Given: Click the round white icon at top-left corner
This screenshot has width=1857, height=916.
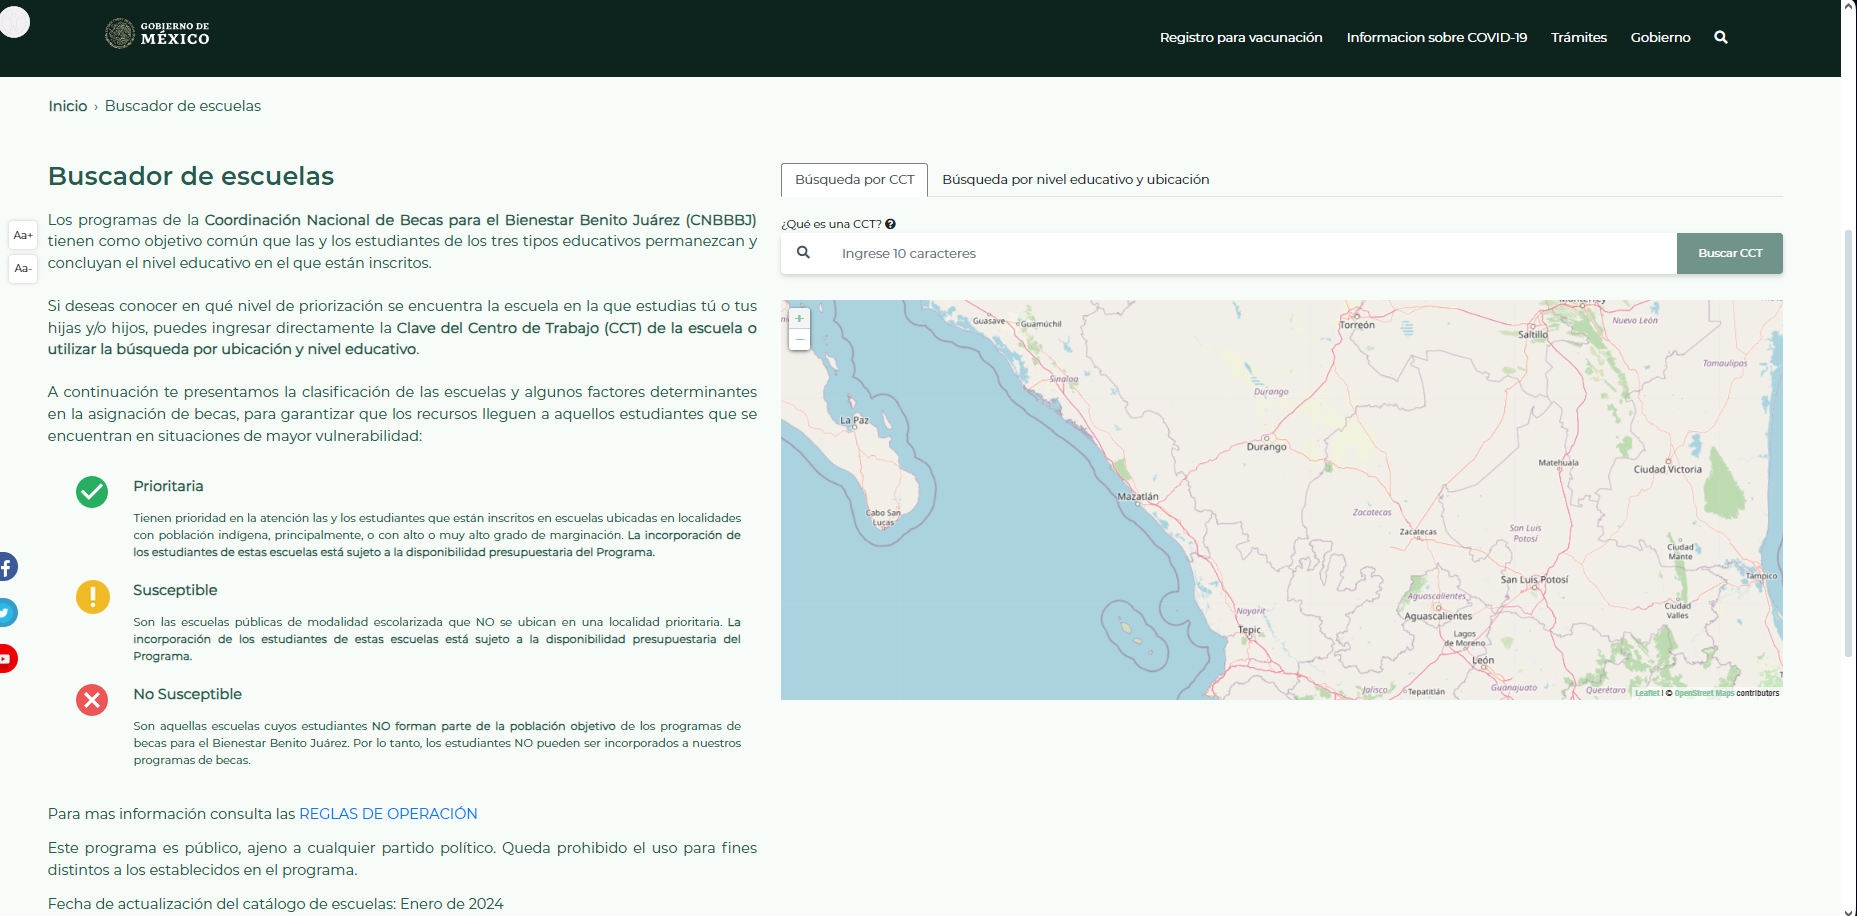Looking at the screenshot, I should [14, 21].
